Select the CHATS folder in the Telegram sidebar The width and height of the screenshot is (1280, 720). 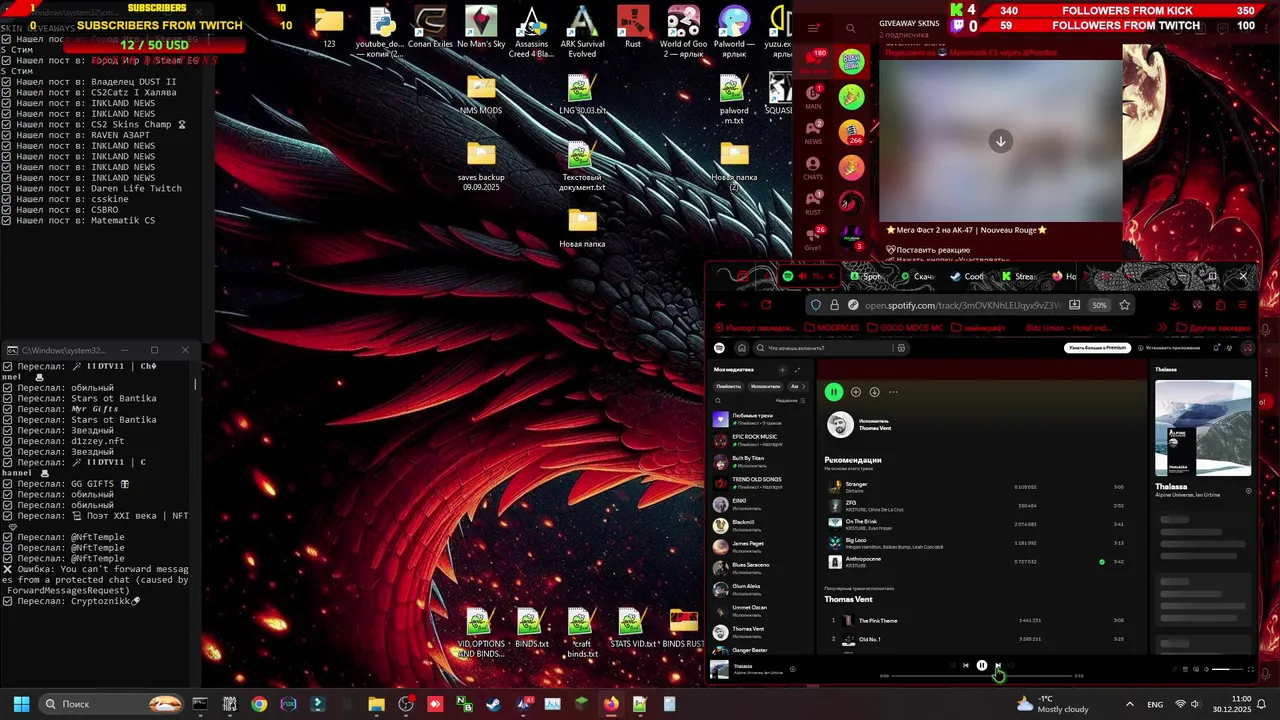pyautogui.click(x=813, y=167)
